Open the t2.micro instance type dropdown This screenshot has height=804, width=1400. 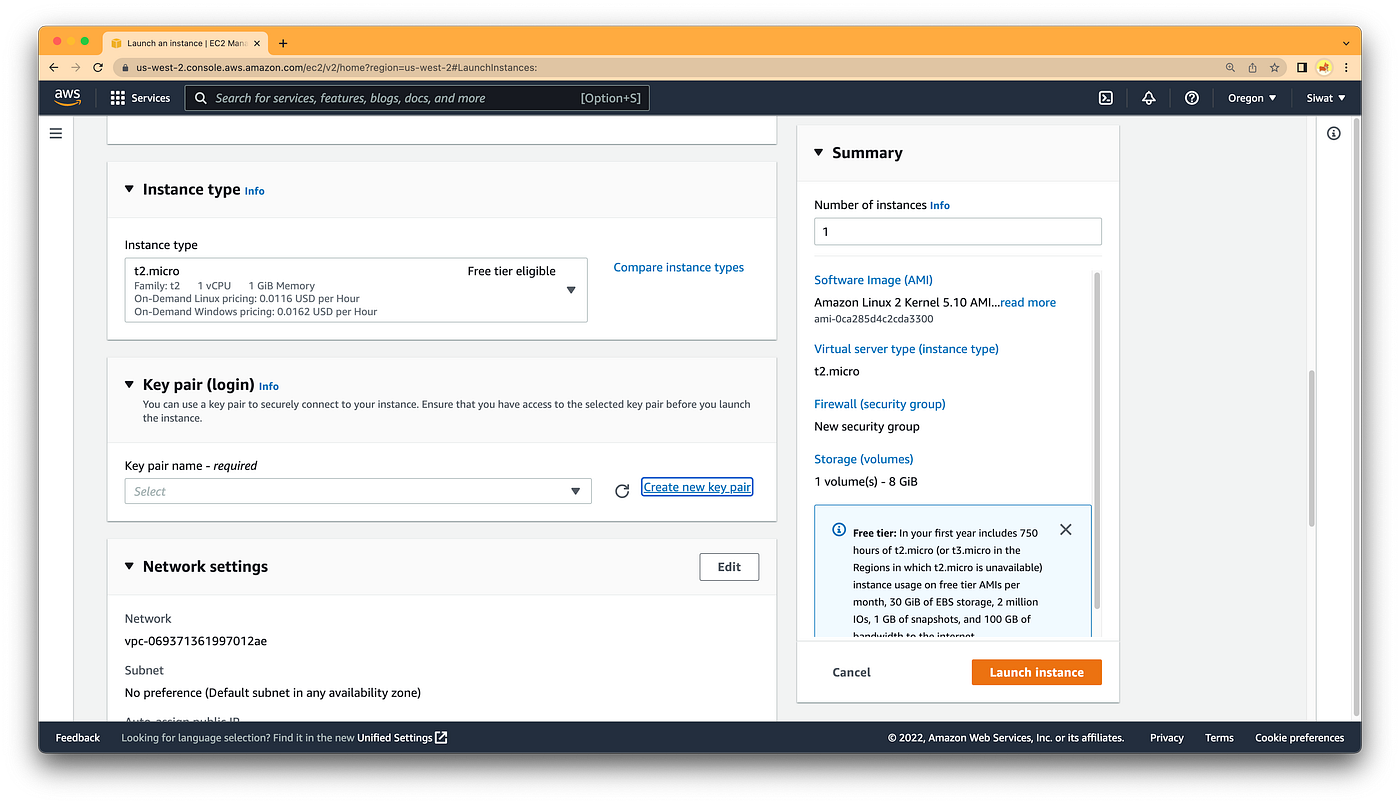[356, 290]
